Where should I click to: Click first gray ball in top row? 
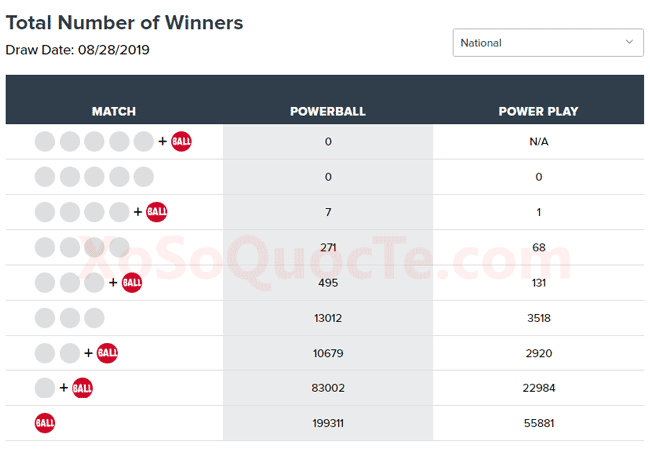coord(45,141)
